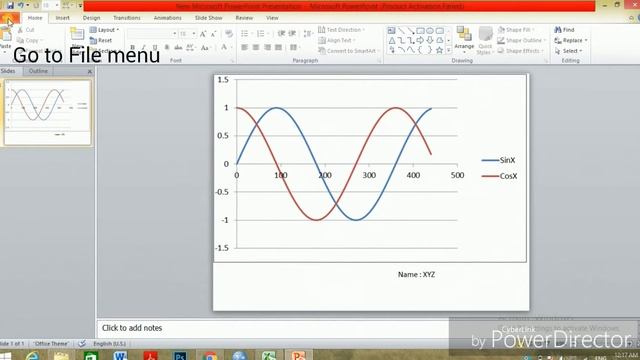Open the Slide Show tab

[209, 18]
